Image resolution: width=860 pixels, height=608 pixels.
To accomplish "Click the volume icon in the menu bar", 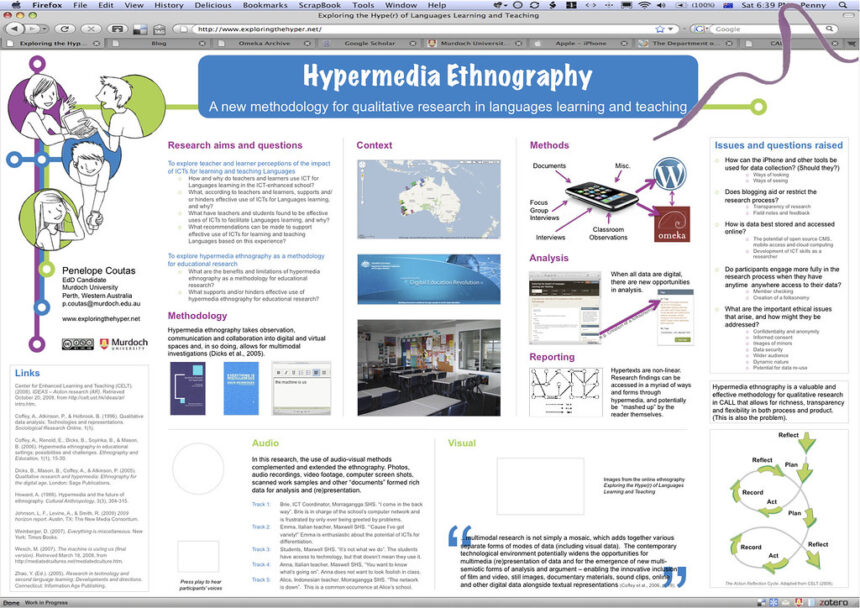I will coord(661,5).
